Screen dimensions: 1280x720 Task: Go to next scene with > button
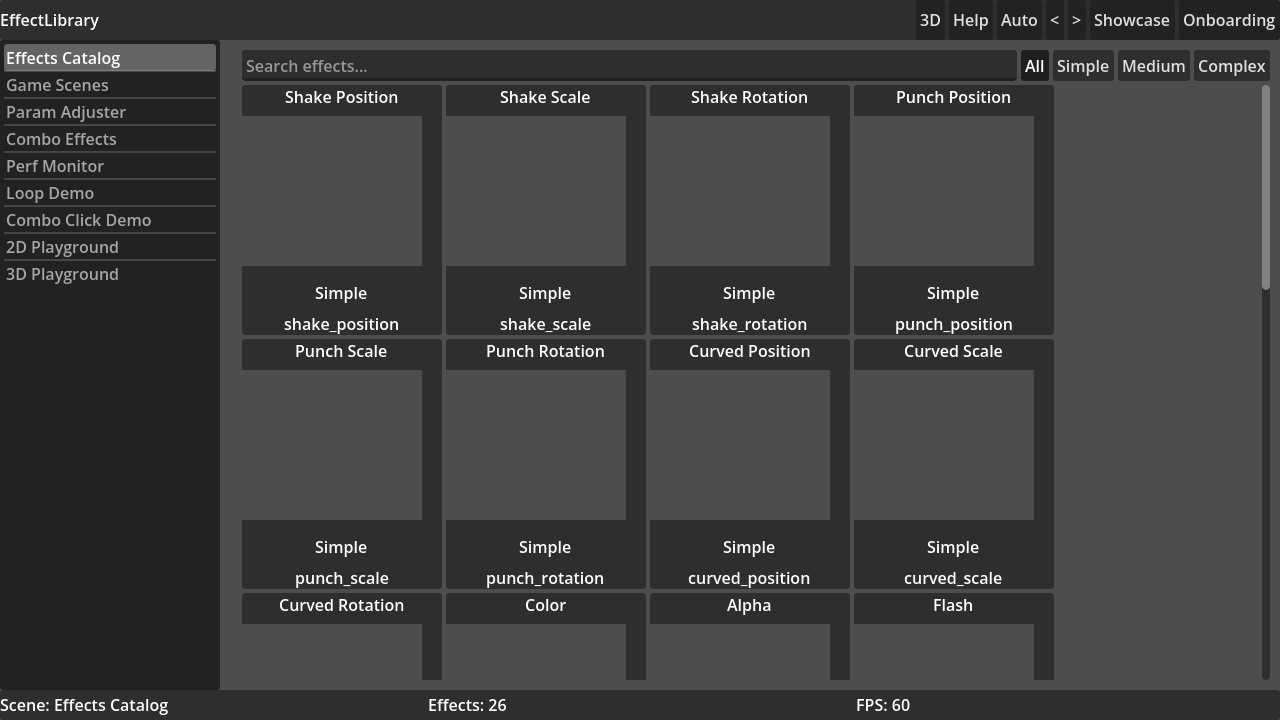click(1076, 20)
